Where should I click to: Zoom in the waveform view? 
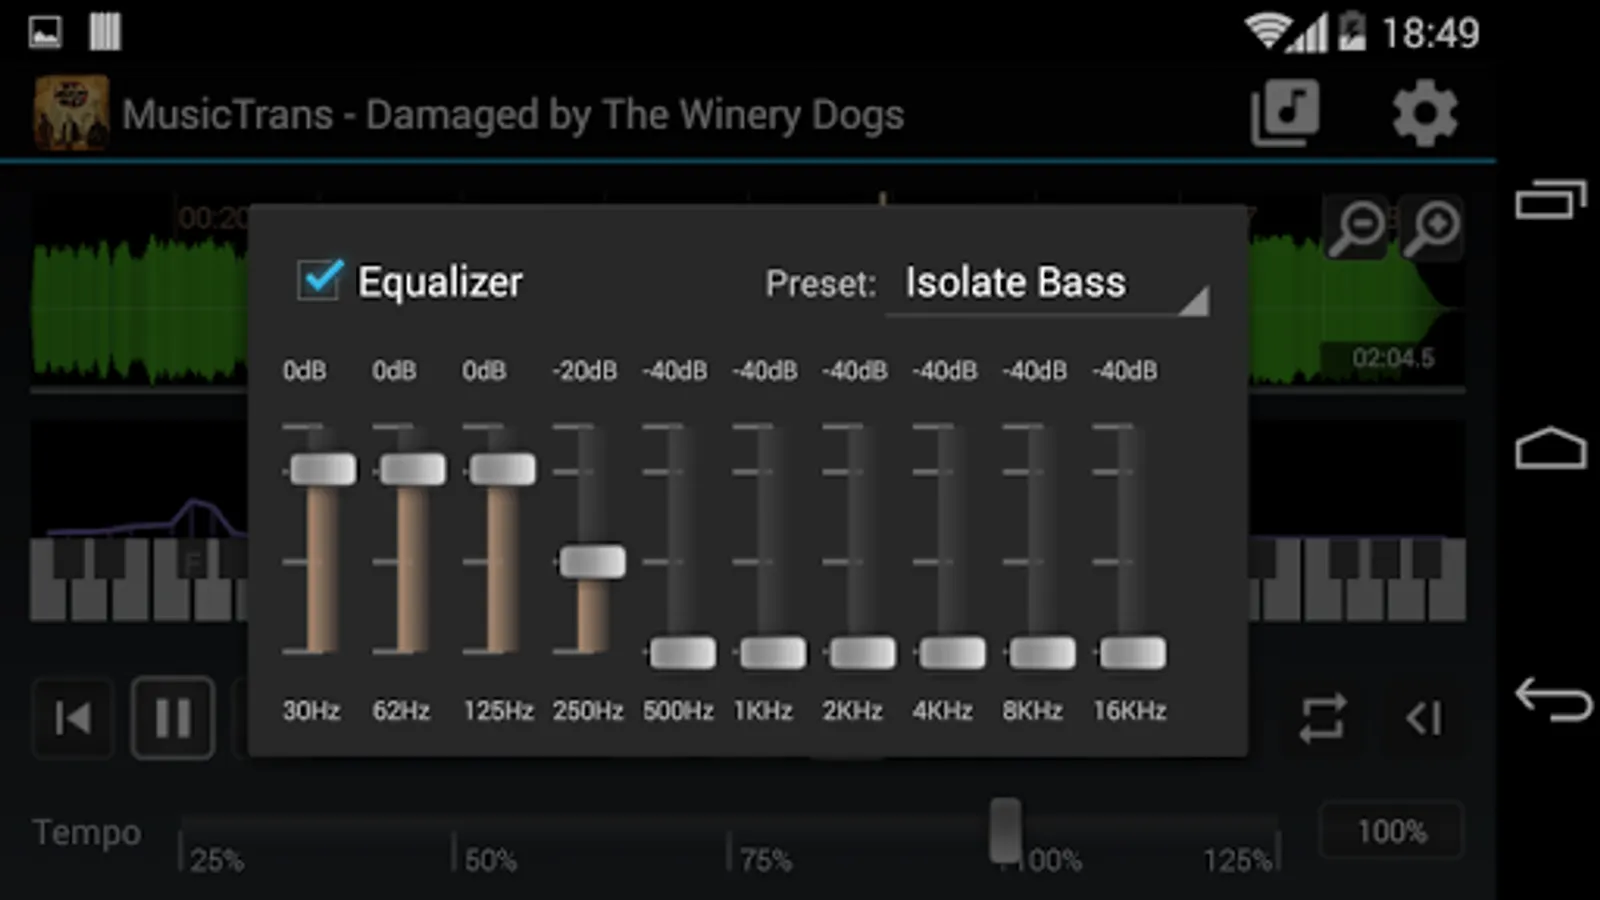click(x=1432, y=228)
